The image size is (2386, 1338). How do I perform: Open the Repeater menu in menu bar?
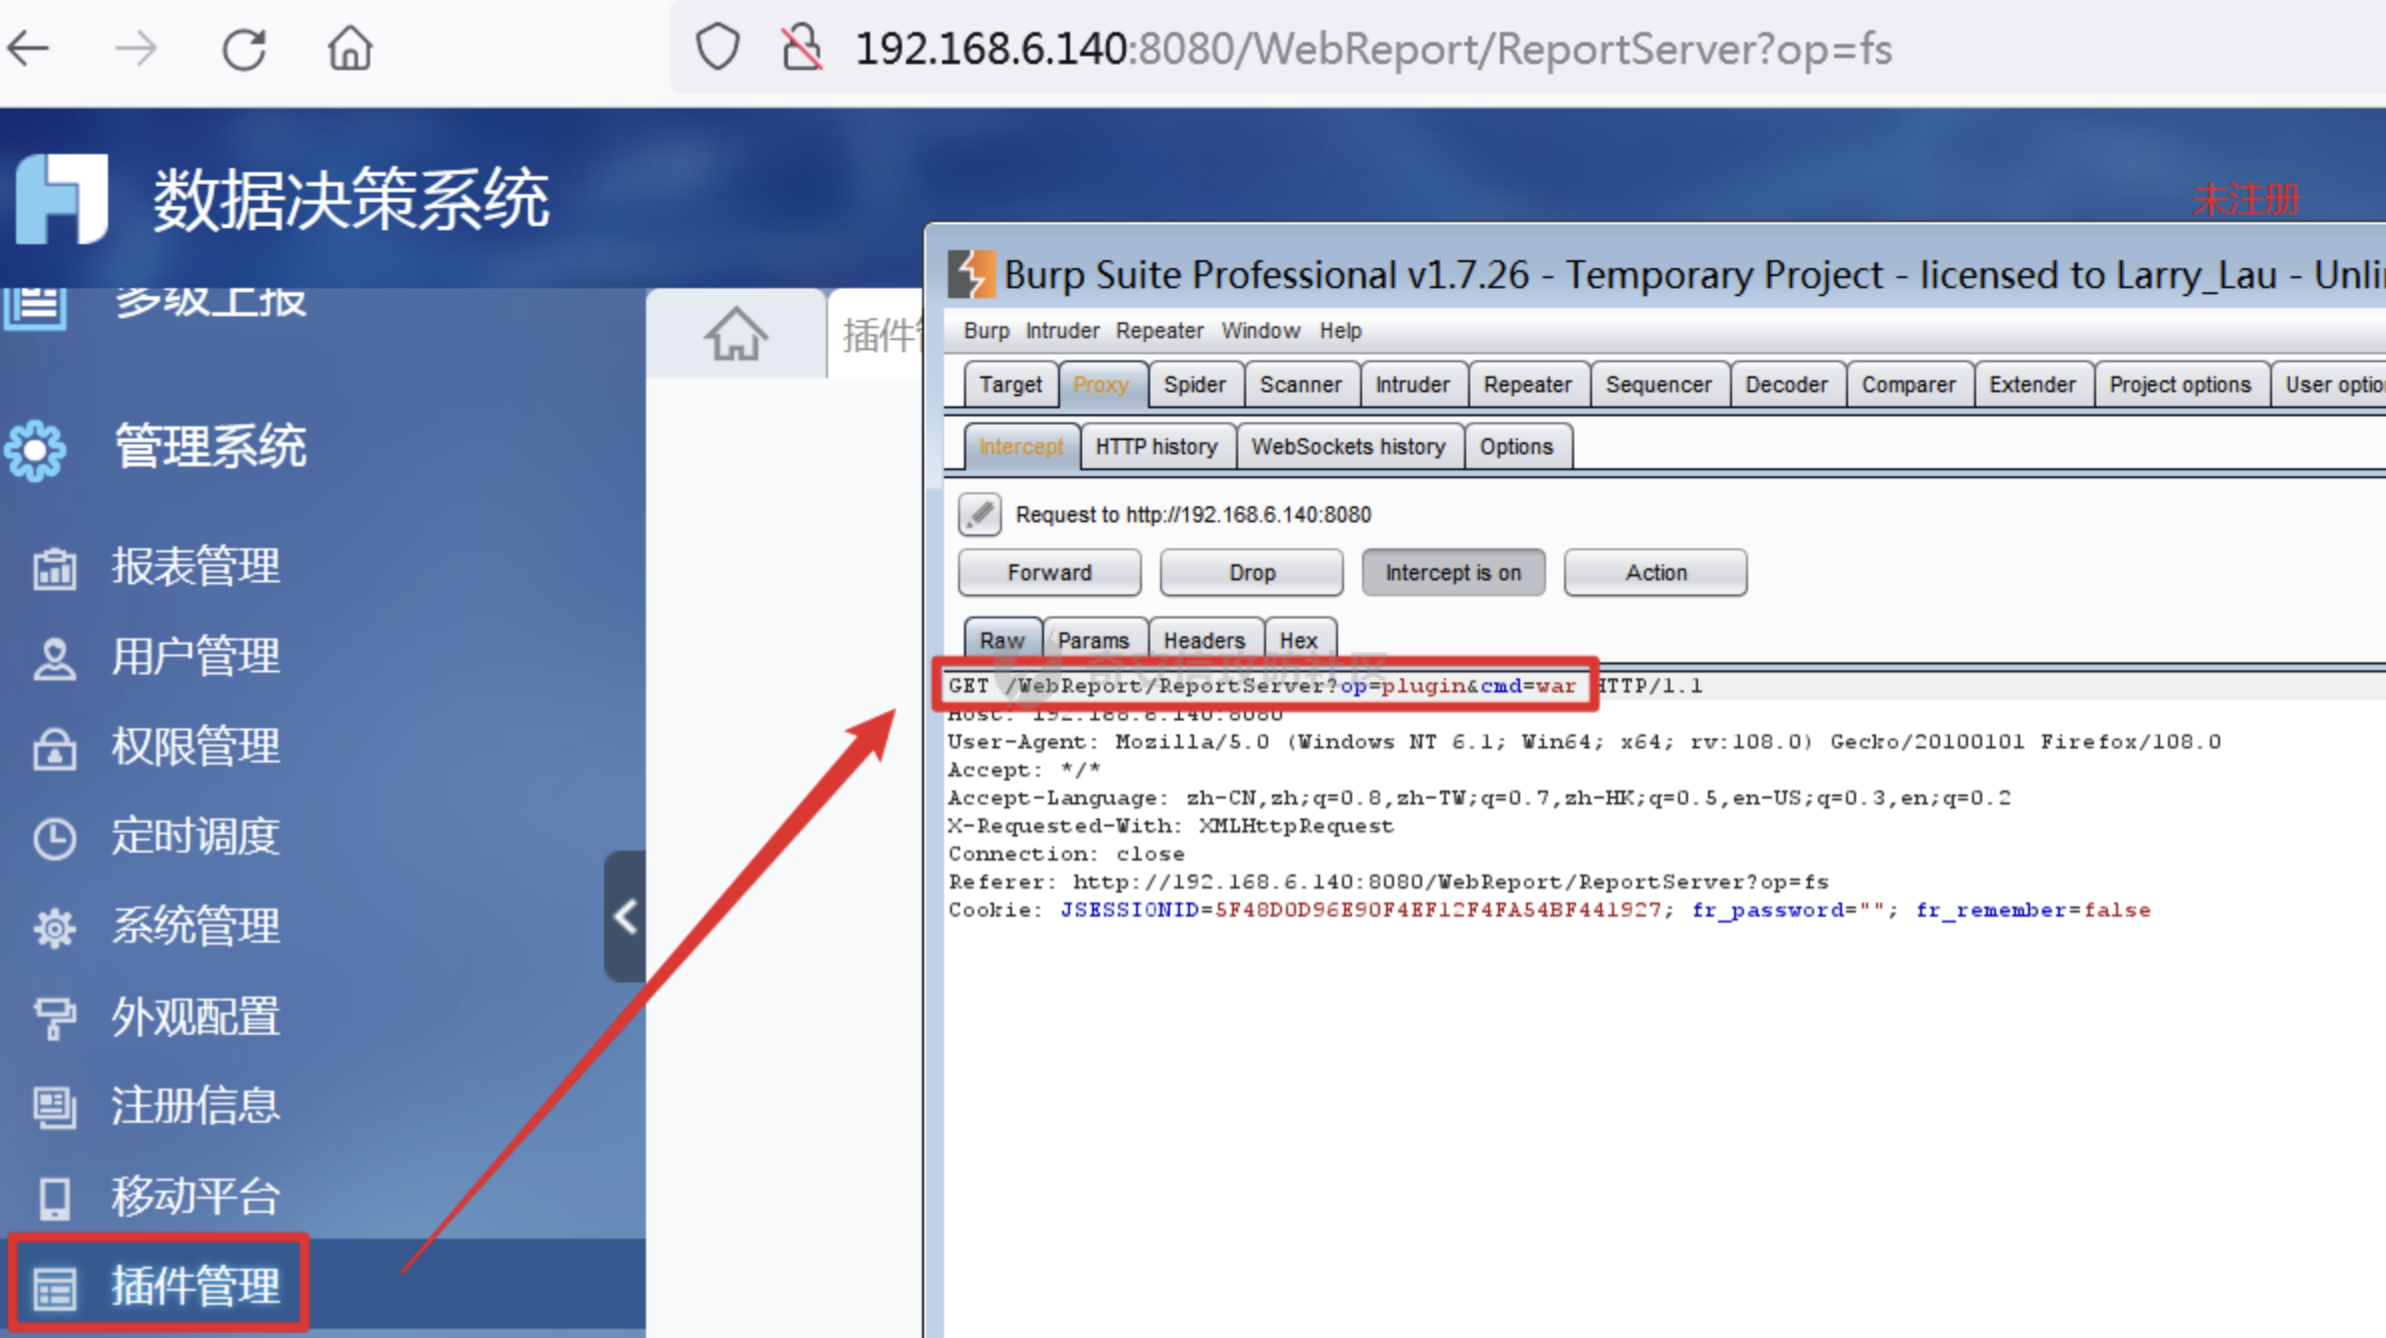(1160, 331)
